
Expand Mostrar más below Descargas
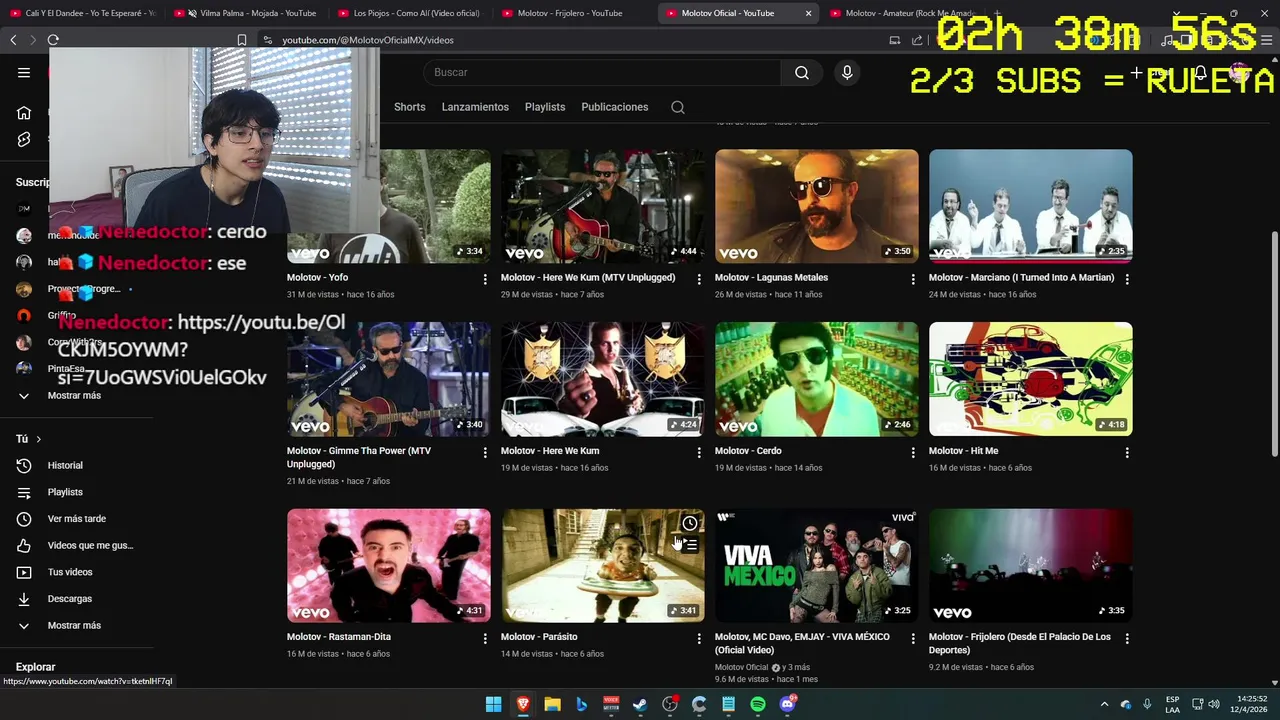point(76,626)
